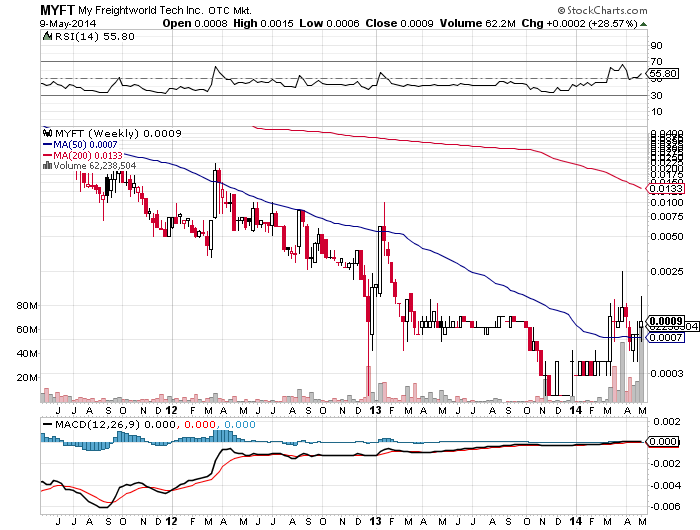Click the red MA(200) 0.0133 legend

pyautogui.click(x=83, y=155)
